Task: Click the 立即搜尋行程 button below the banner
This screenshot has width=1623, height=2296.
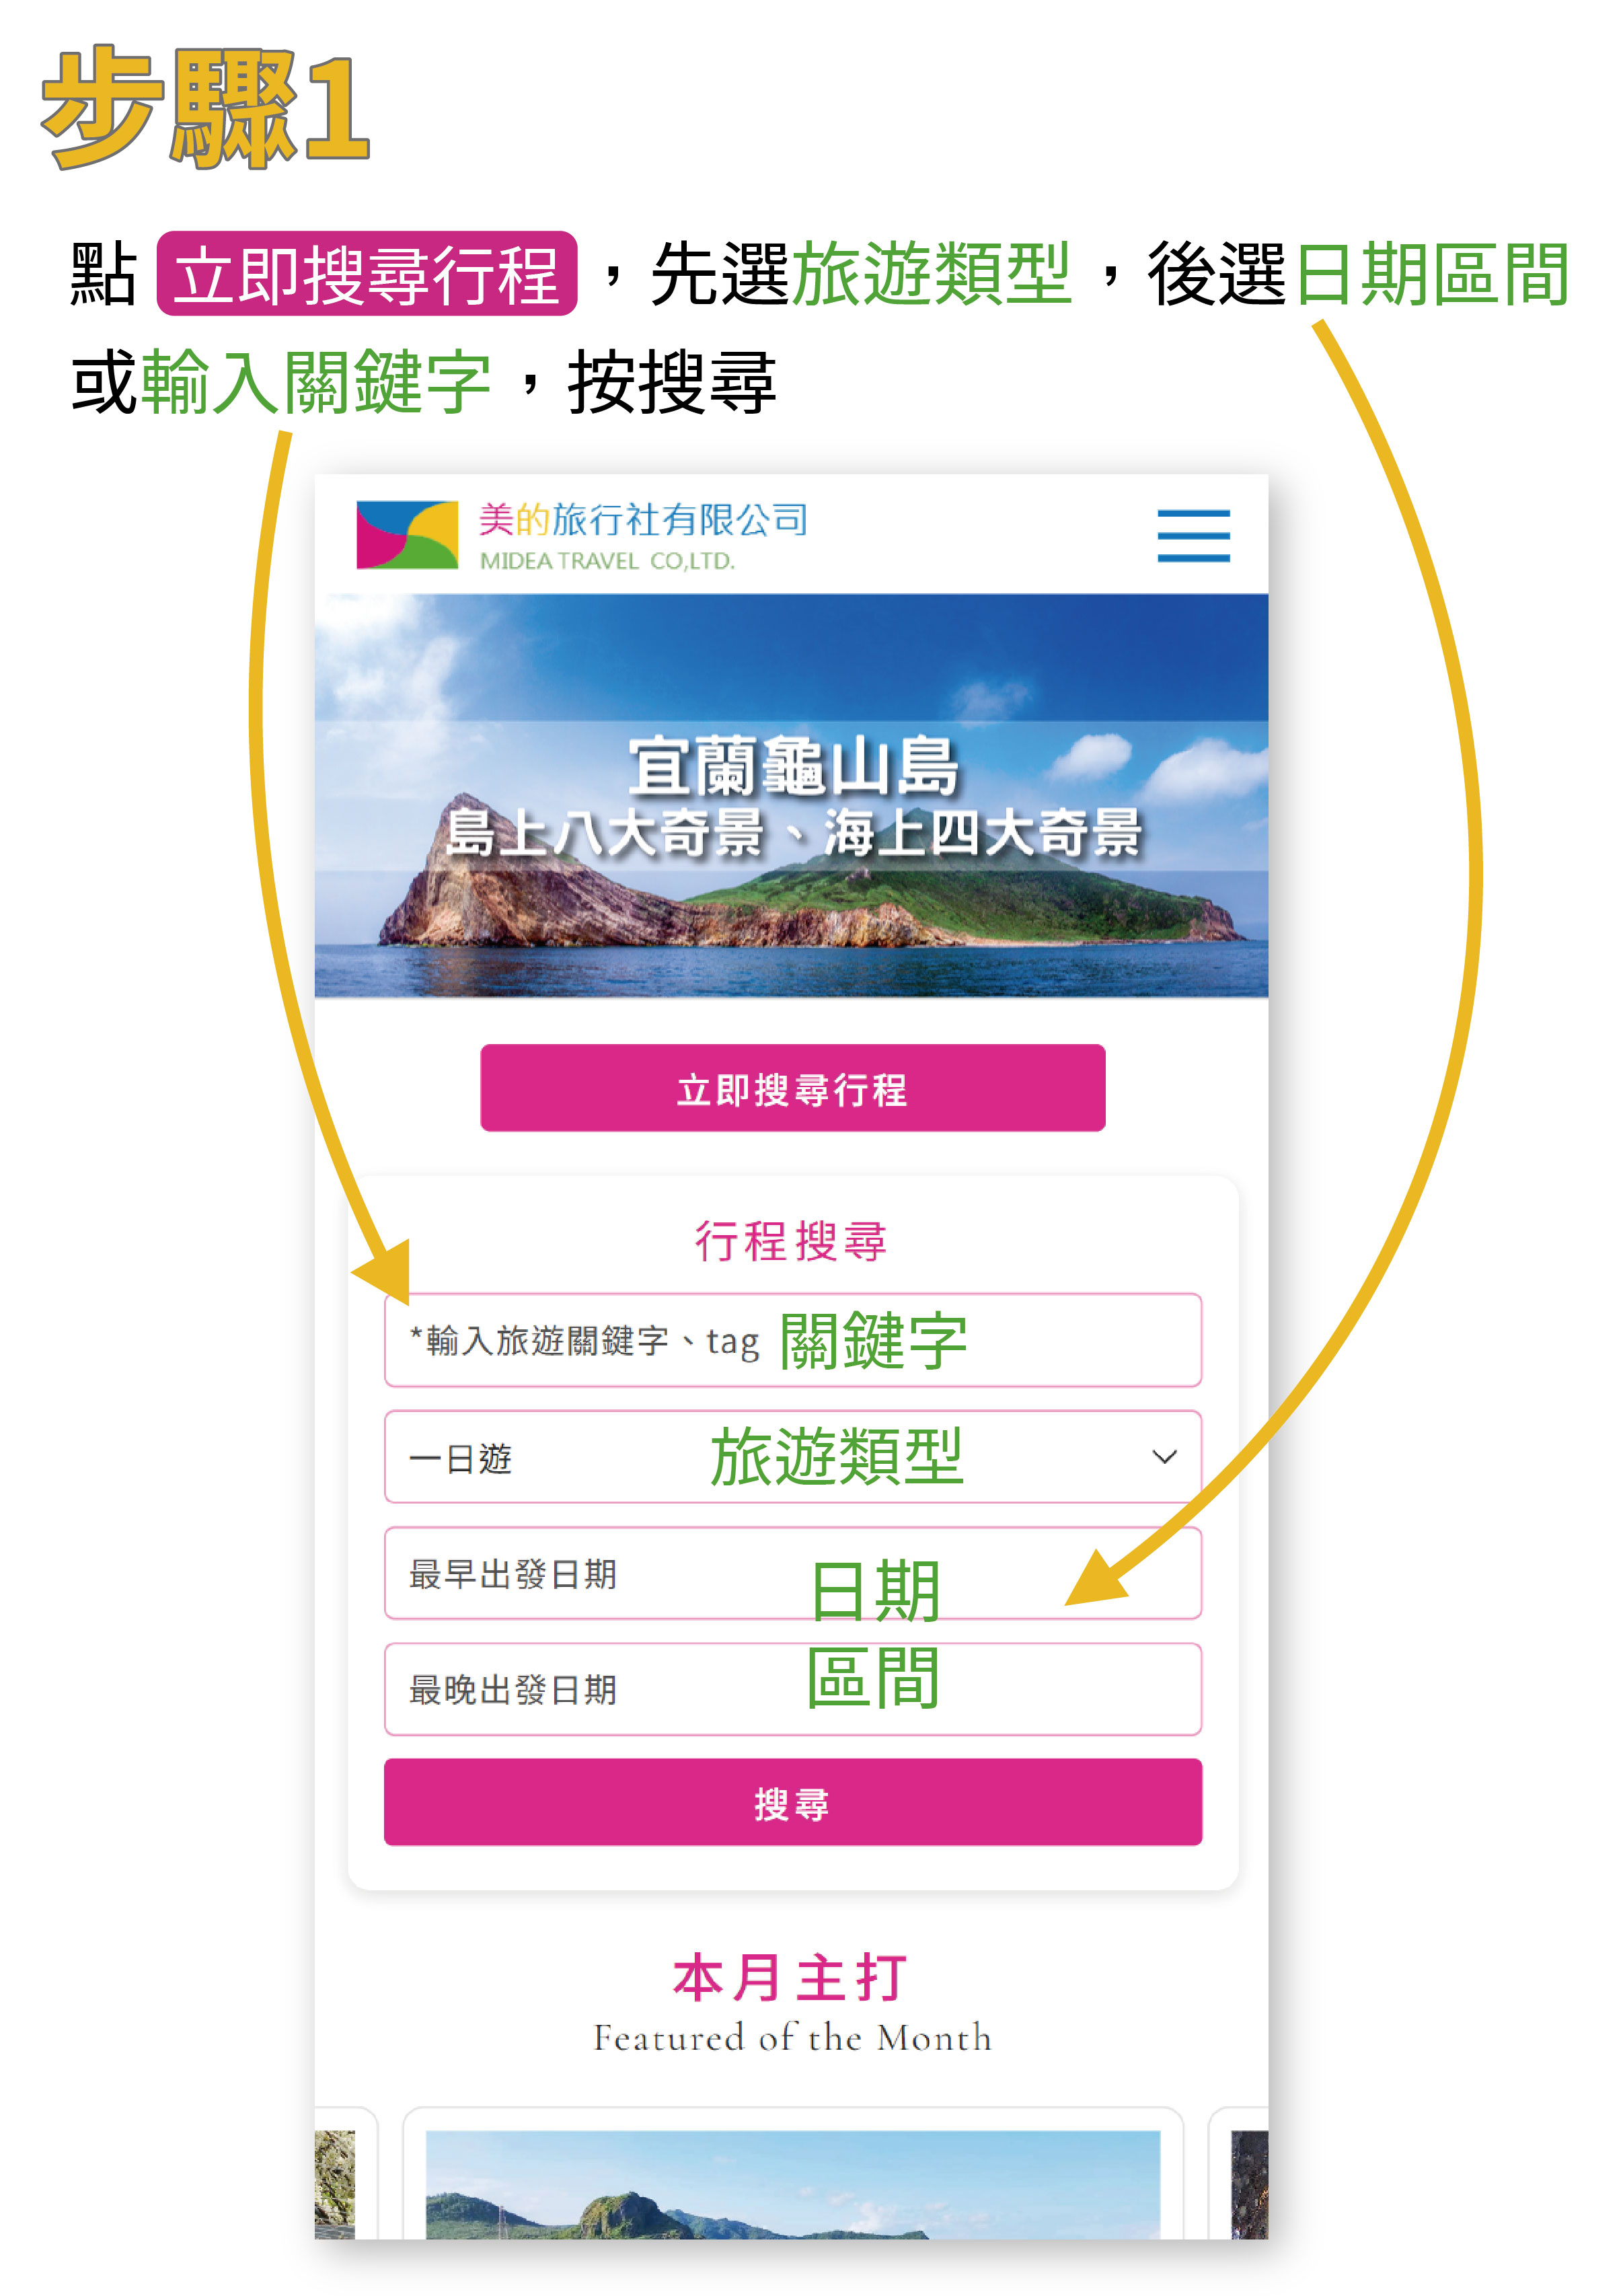Action: click(x=792, y=1088)
